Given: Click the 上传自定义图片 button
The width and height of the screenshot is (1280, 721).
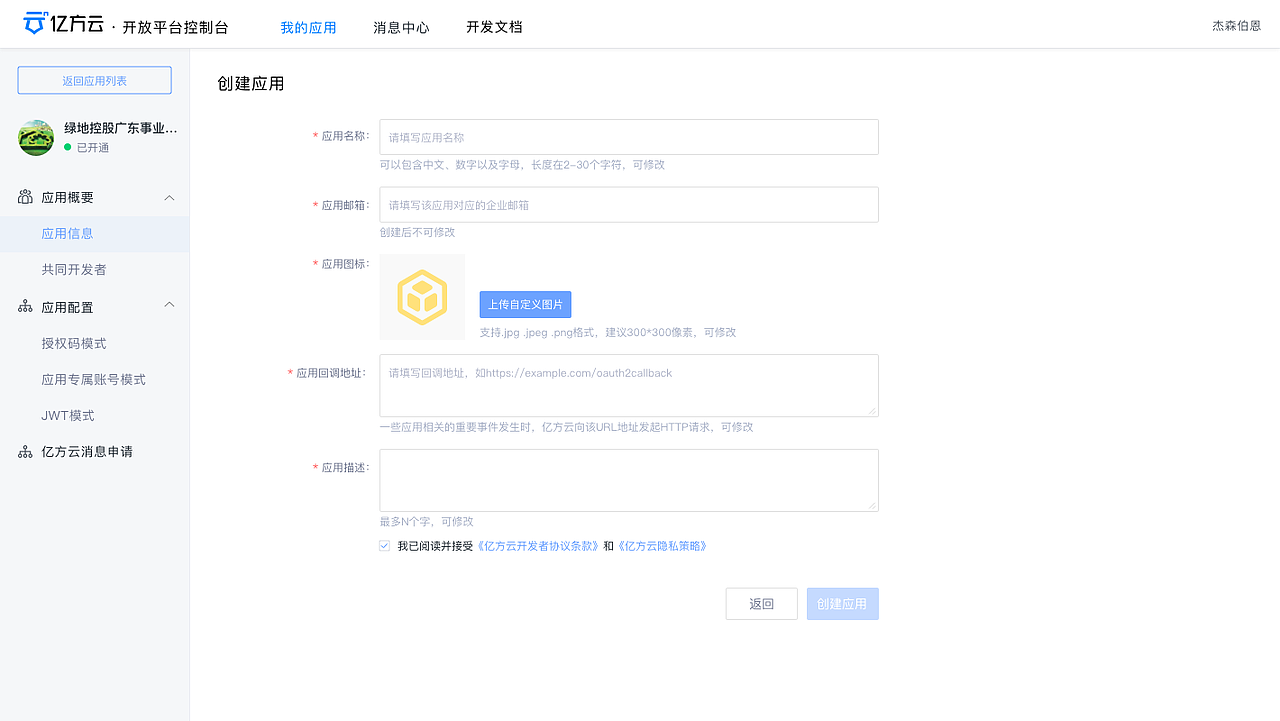Looking at the screenshot, I should (525, 304).
